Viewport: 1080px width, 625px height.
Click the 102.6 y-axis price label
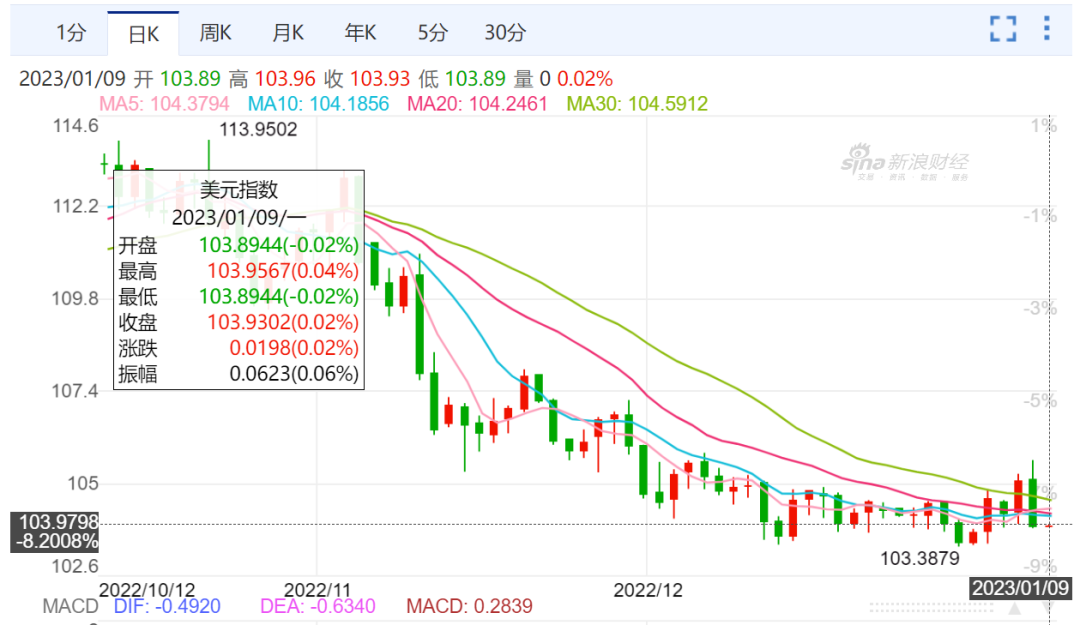coord(75,566)
